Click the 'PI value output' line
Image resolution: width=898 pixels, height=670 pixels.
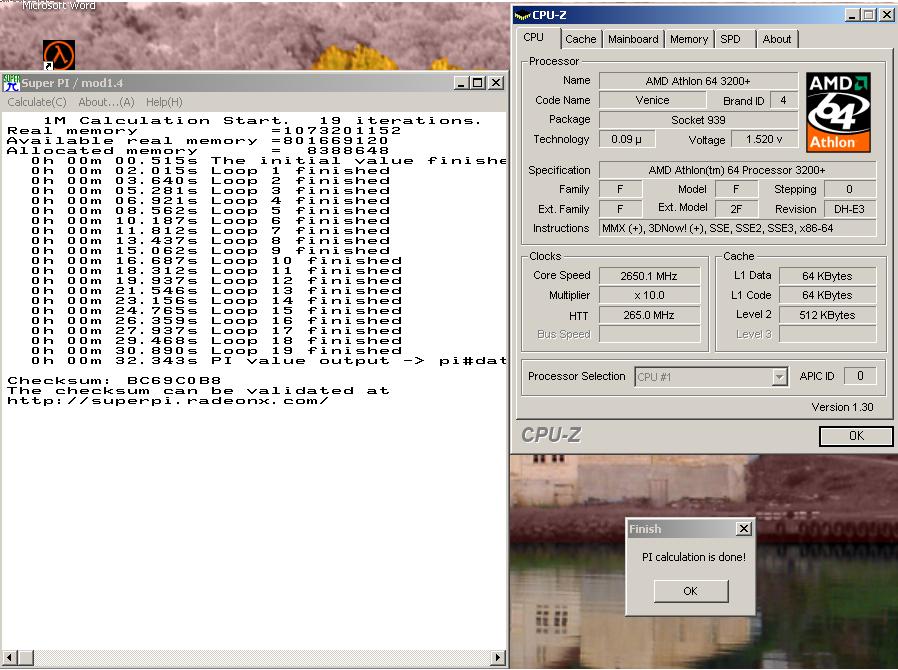click(269, 360)
